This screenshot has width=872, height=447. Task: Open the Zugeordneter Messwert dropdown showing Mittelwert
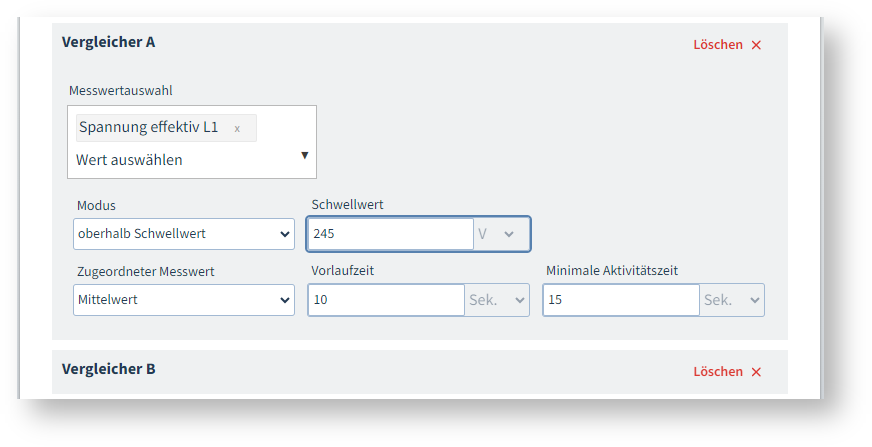[x=184, y=300]
